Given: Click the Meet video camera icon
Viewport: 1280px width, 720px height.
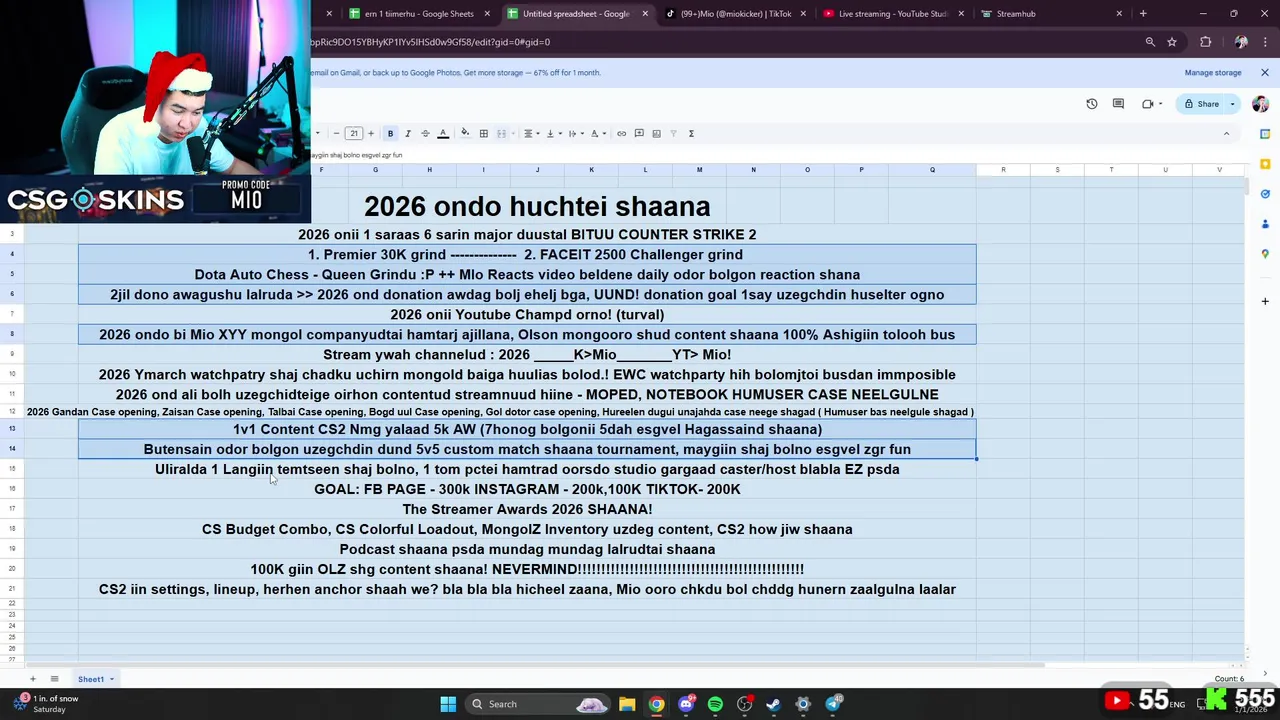Looking at the screenshot, I should (1148, 104).
